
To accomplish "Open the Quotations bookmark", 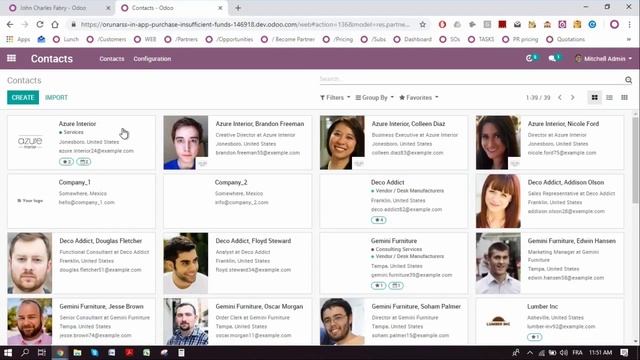I will pyautogui.click(x=566, y=40).
